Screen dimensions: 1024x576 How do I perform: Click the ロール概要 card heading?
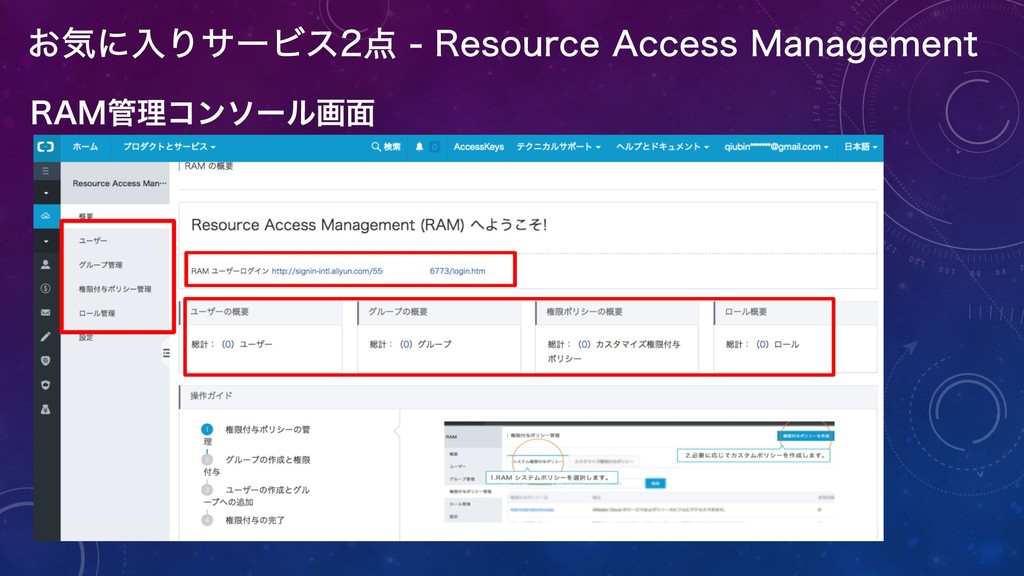(x=746, y=312)
